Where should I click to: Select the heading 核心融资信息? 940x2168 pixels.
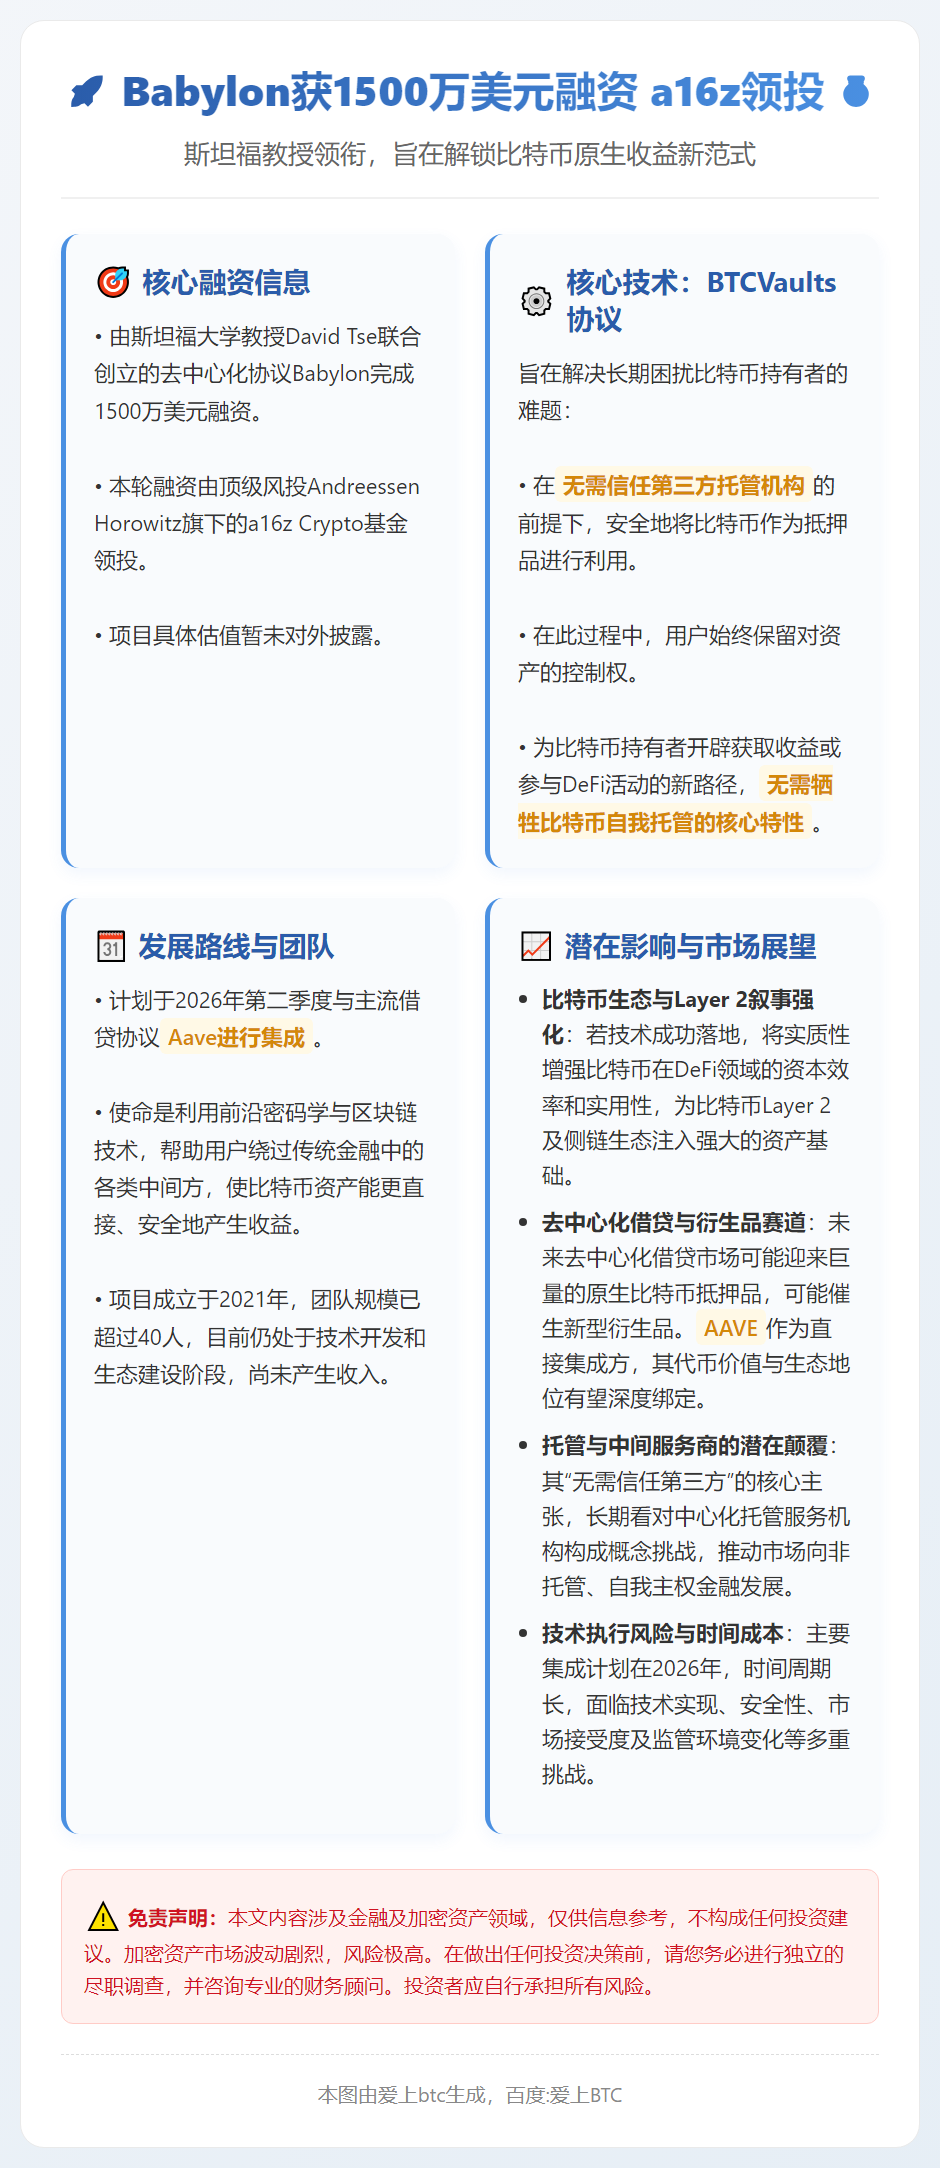click(226, 283)
